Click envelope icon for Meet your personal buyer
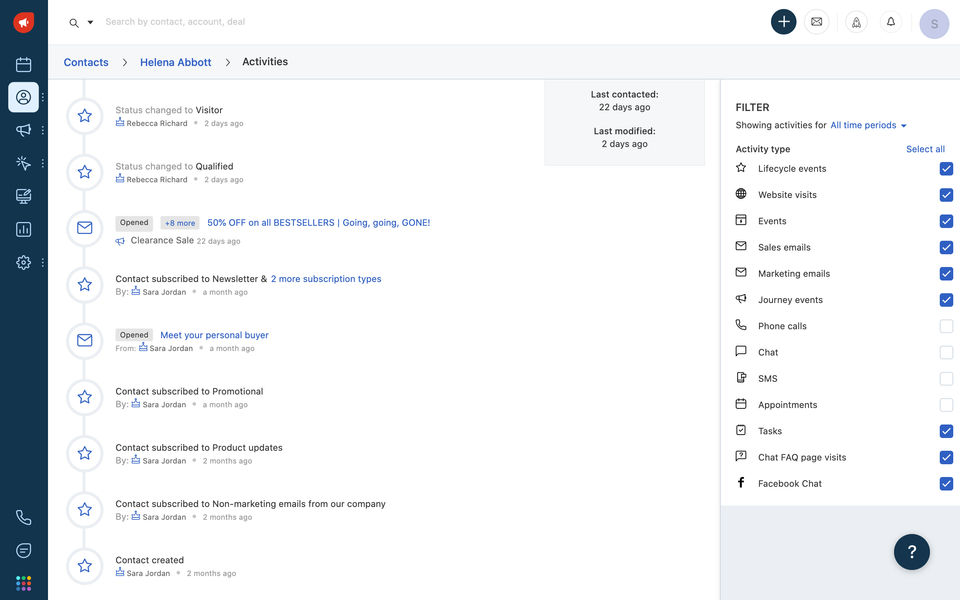Image resolution: width=960 pixels, height=600 pixels. click(x=84, y=340)
